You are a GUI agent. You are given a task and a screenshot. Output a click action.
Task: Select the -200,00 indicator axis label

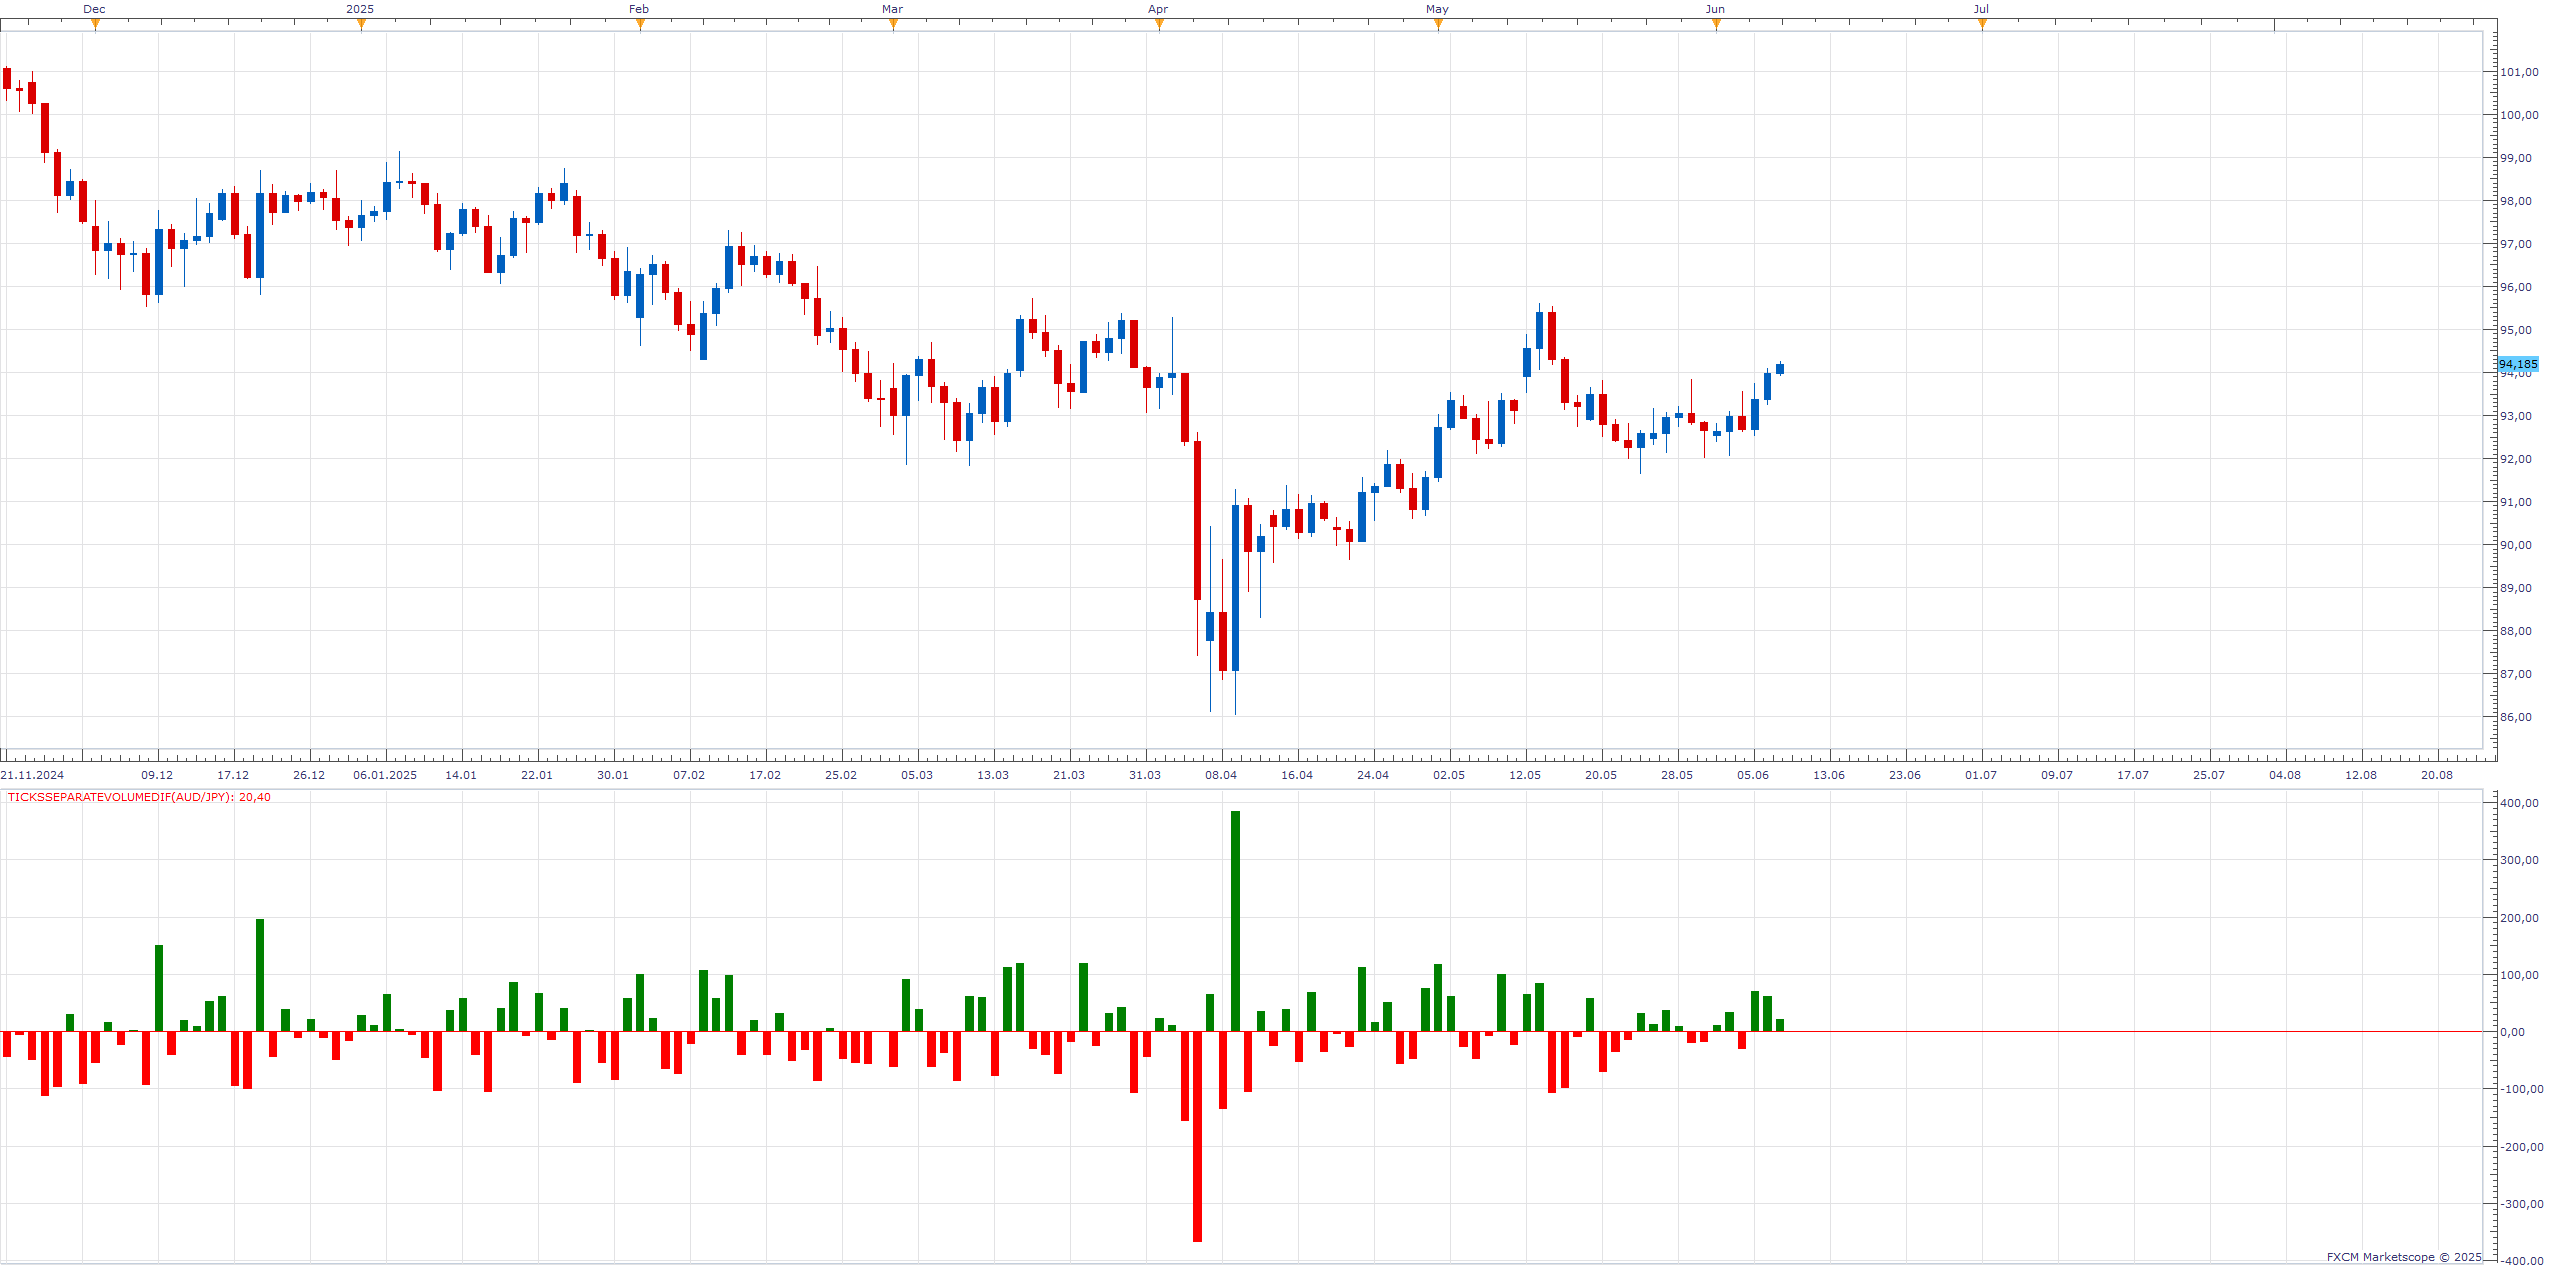(2522, 1147)
